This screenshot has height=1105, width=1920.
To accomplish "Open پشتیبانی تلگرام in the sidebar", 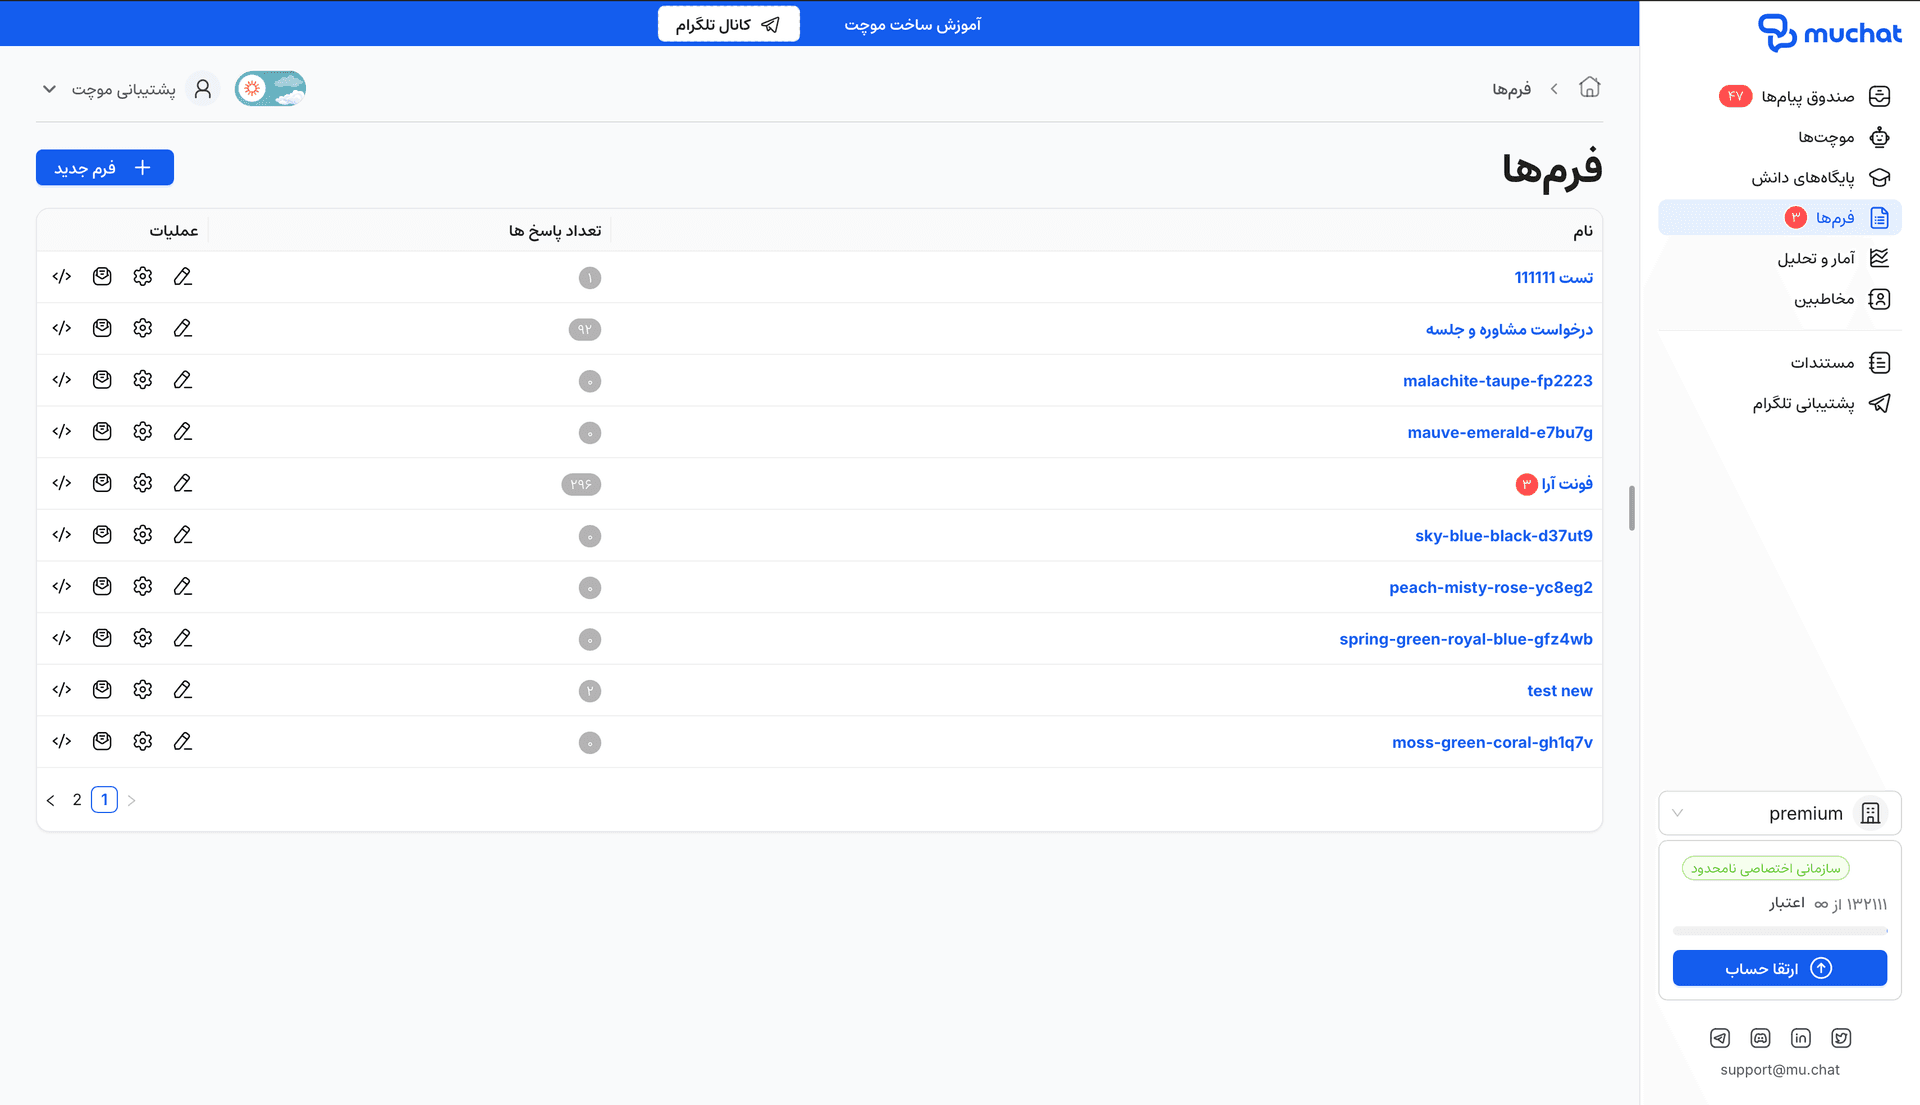I will pyautogui.click(x=1779, y=403).
